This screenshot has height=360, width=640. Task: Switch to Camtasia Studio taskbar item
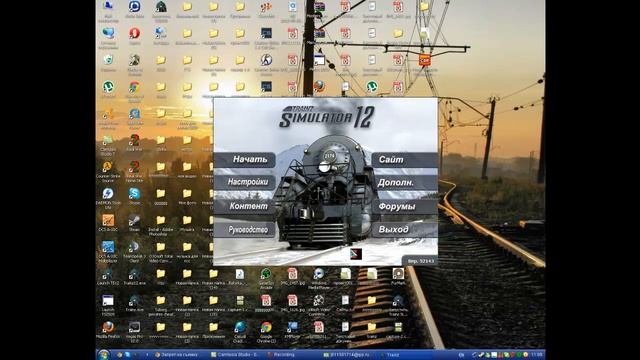(234, 355)
